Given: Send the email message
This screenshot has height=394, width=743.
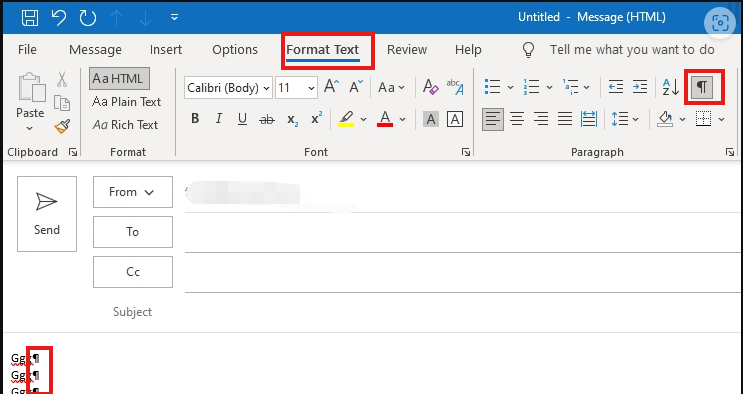Looking at the screenshot, I should (47, 214).
